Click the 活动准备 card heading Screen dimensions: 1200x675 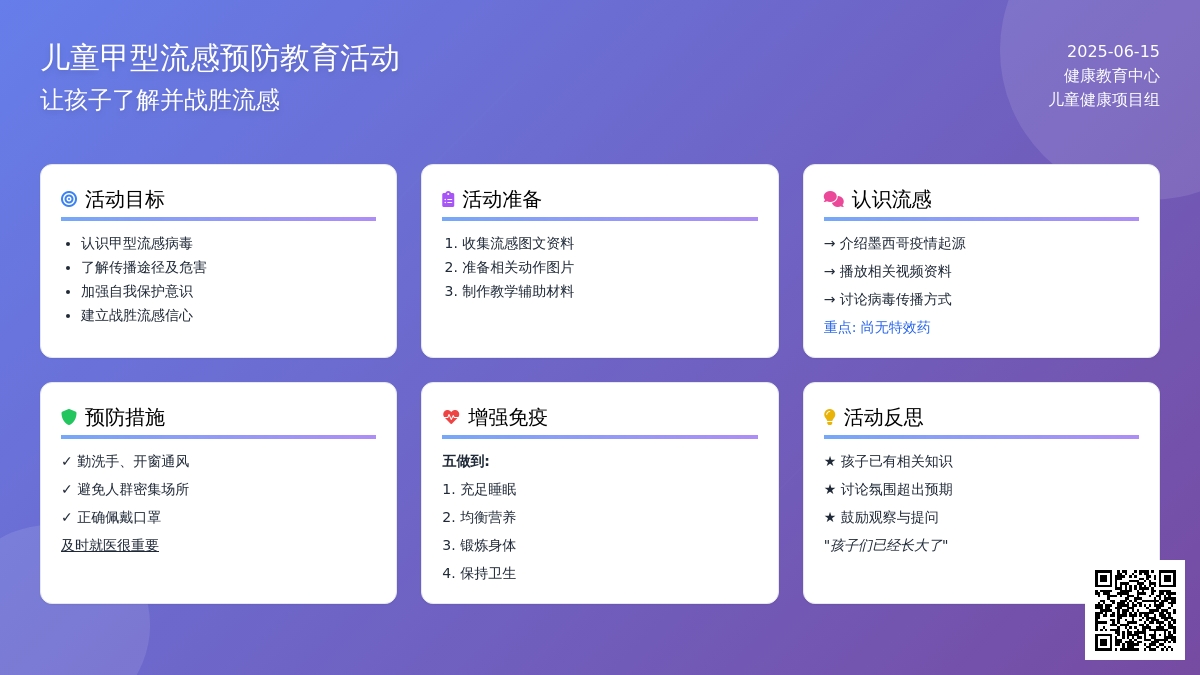502,199
